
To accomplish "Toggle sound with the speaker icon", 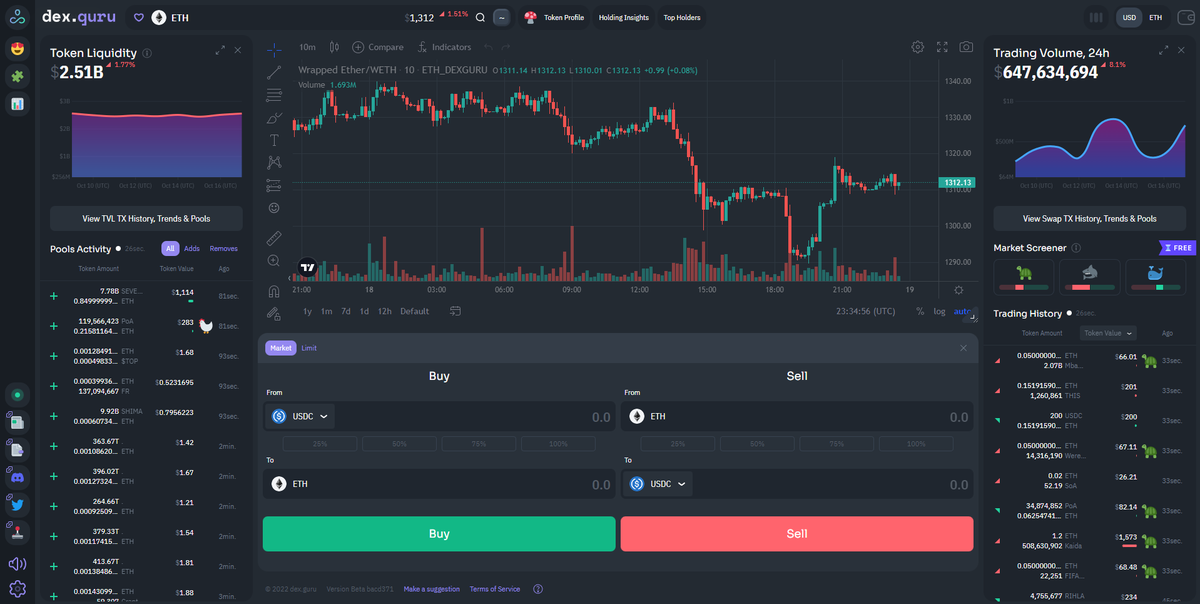I will tap(17, 564).
